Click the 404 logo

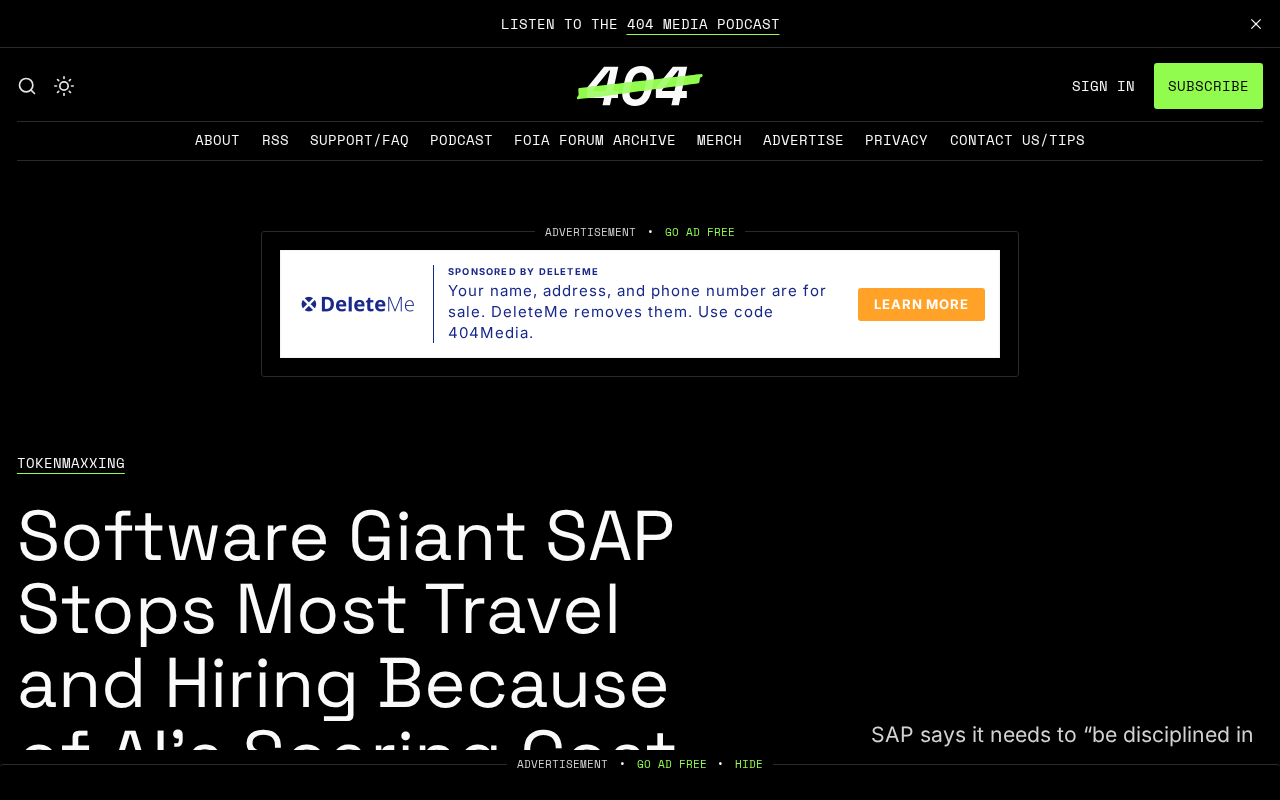(640, 86)
